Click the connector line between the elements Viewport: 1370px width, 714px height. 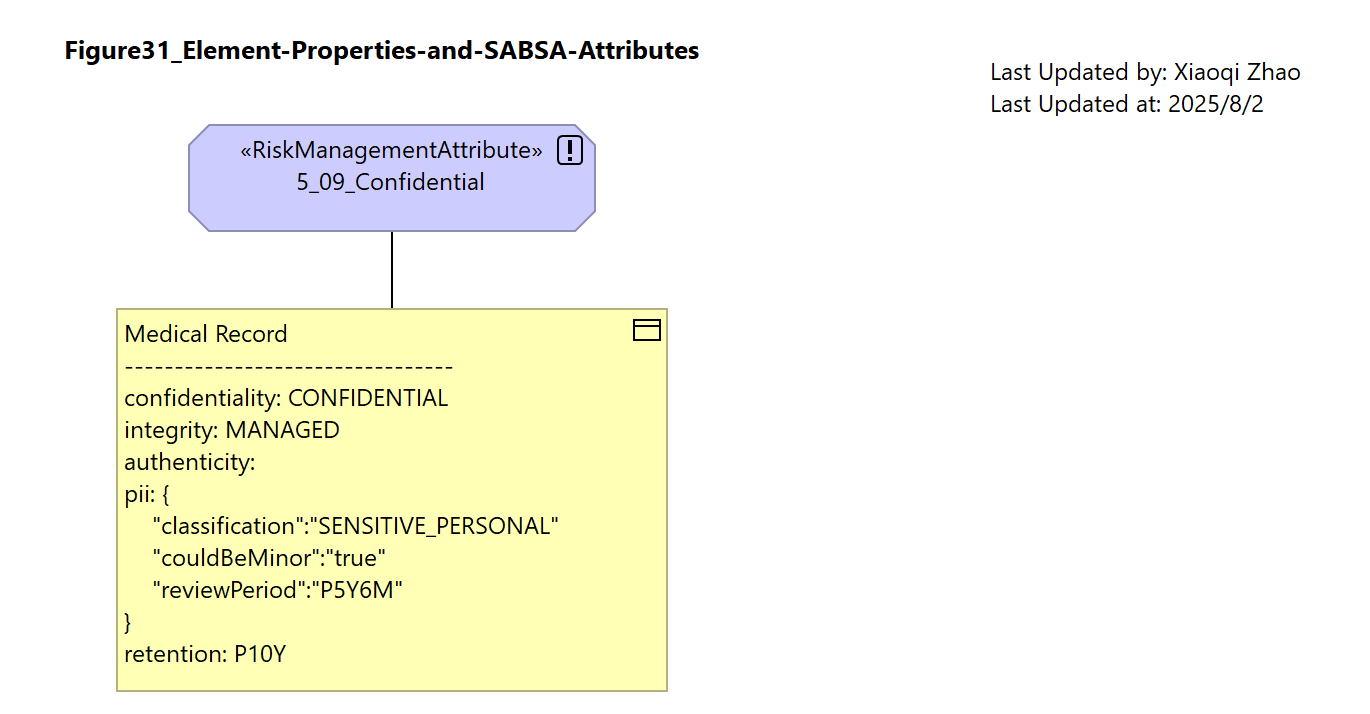(x=392, y=270)
